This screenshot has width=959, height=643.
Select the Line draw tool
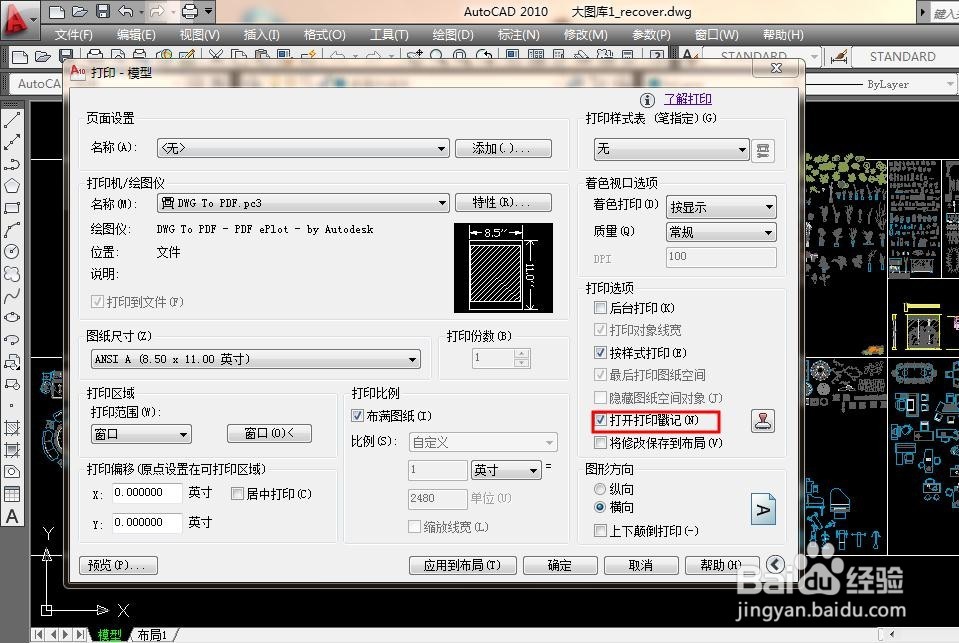12,120
